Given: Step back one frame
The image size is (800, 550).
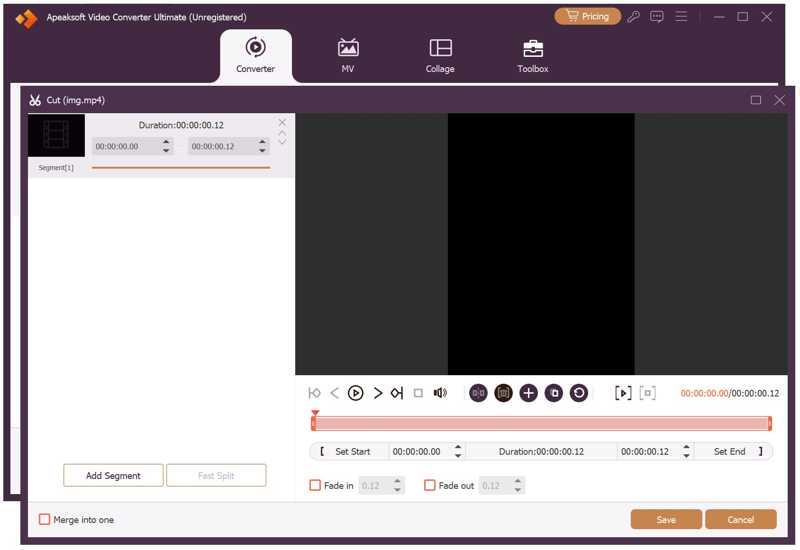Looking at the screenshot, I should coord(334,393).
